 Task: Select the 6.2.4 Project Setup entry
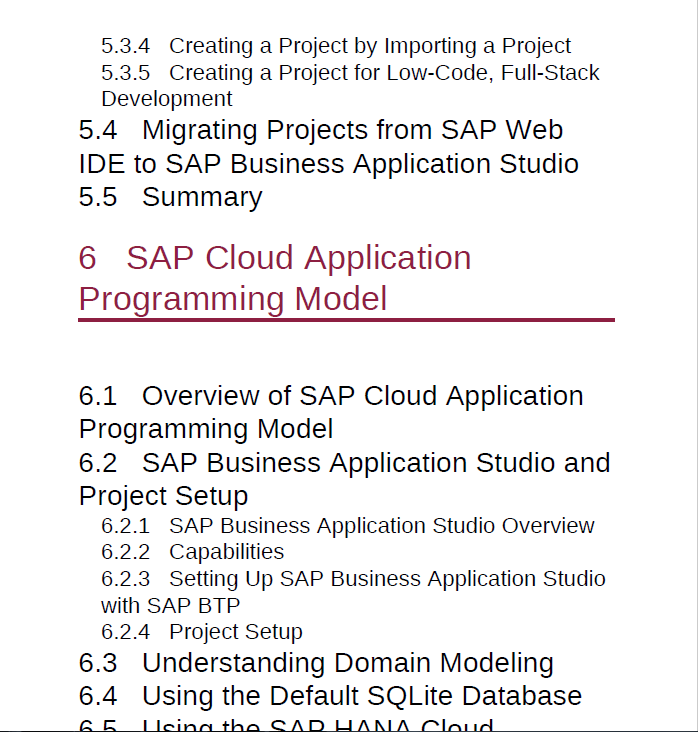click(x=202, y=632)
